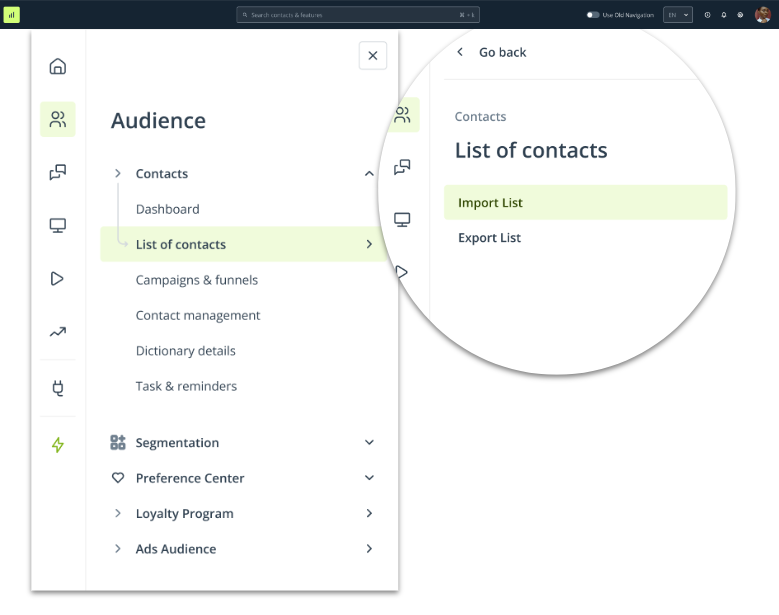Screen dimensions: 779x615
Task: Close the Audience navigation panel
Action: pos(372,56)
